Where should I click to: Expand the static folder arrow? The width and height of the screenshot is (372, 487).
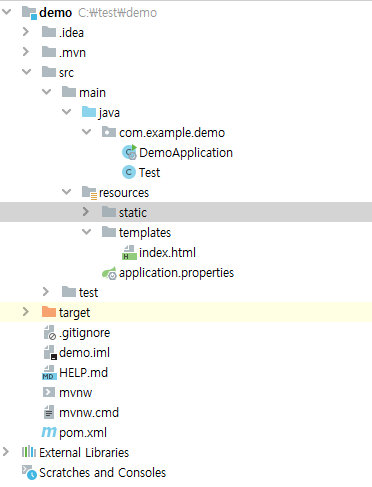86,212
